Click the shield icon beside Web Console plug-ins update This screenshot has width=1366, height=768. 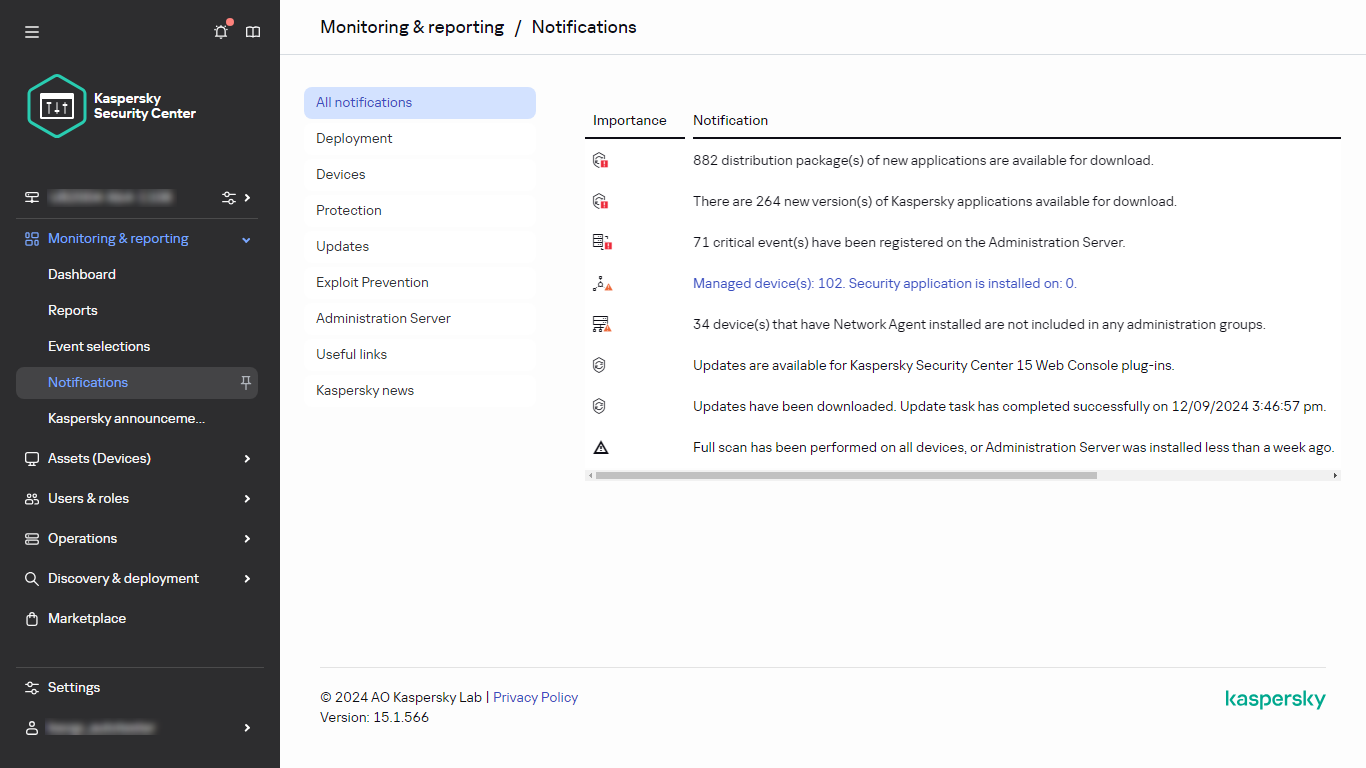point(600,365)
